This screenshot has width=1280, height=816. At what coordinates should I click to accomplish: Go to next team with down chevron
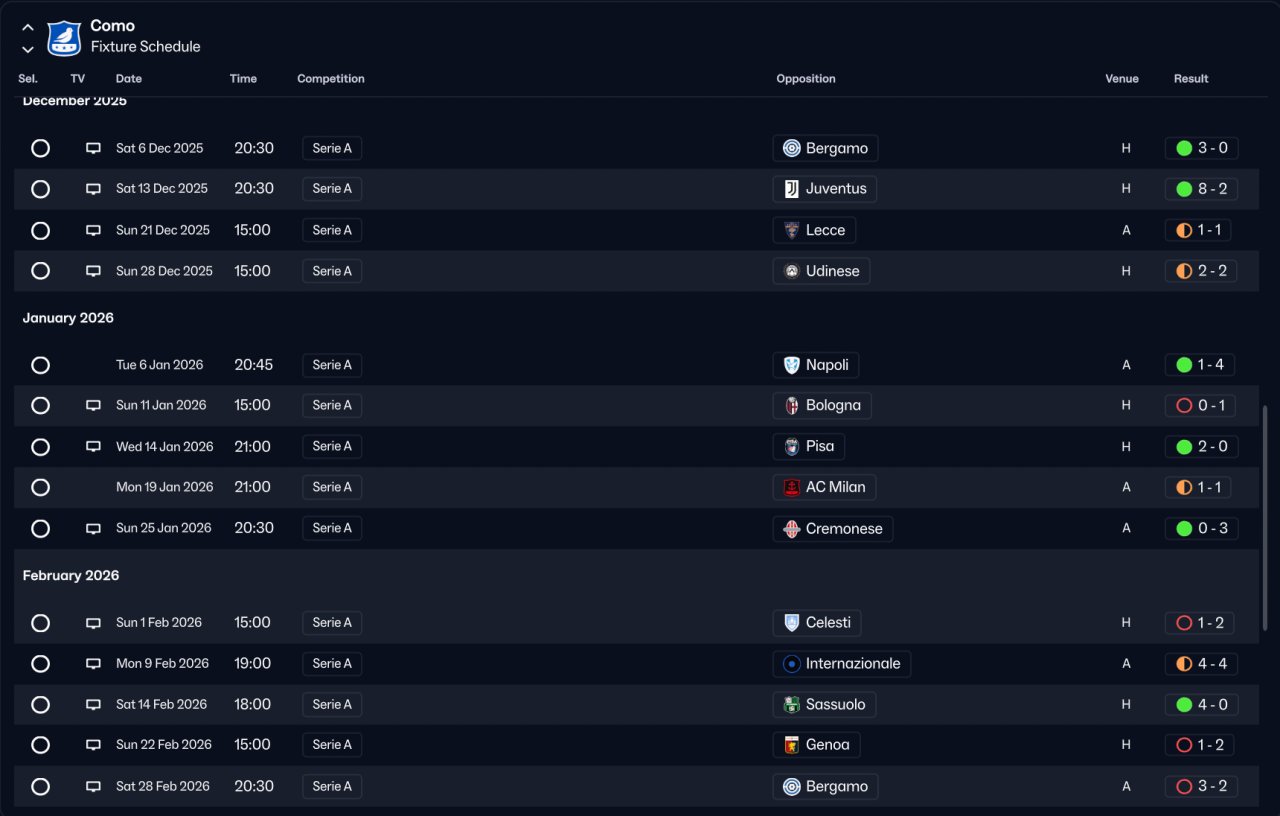28,49
